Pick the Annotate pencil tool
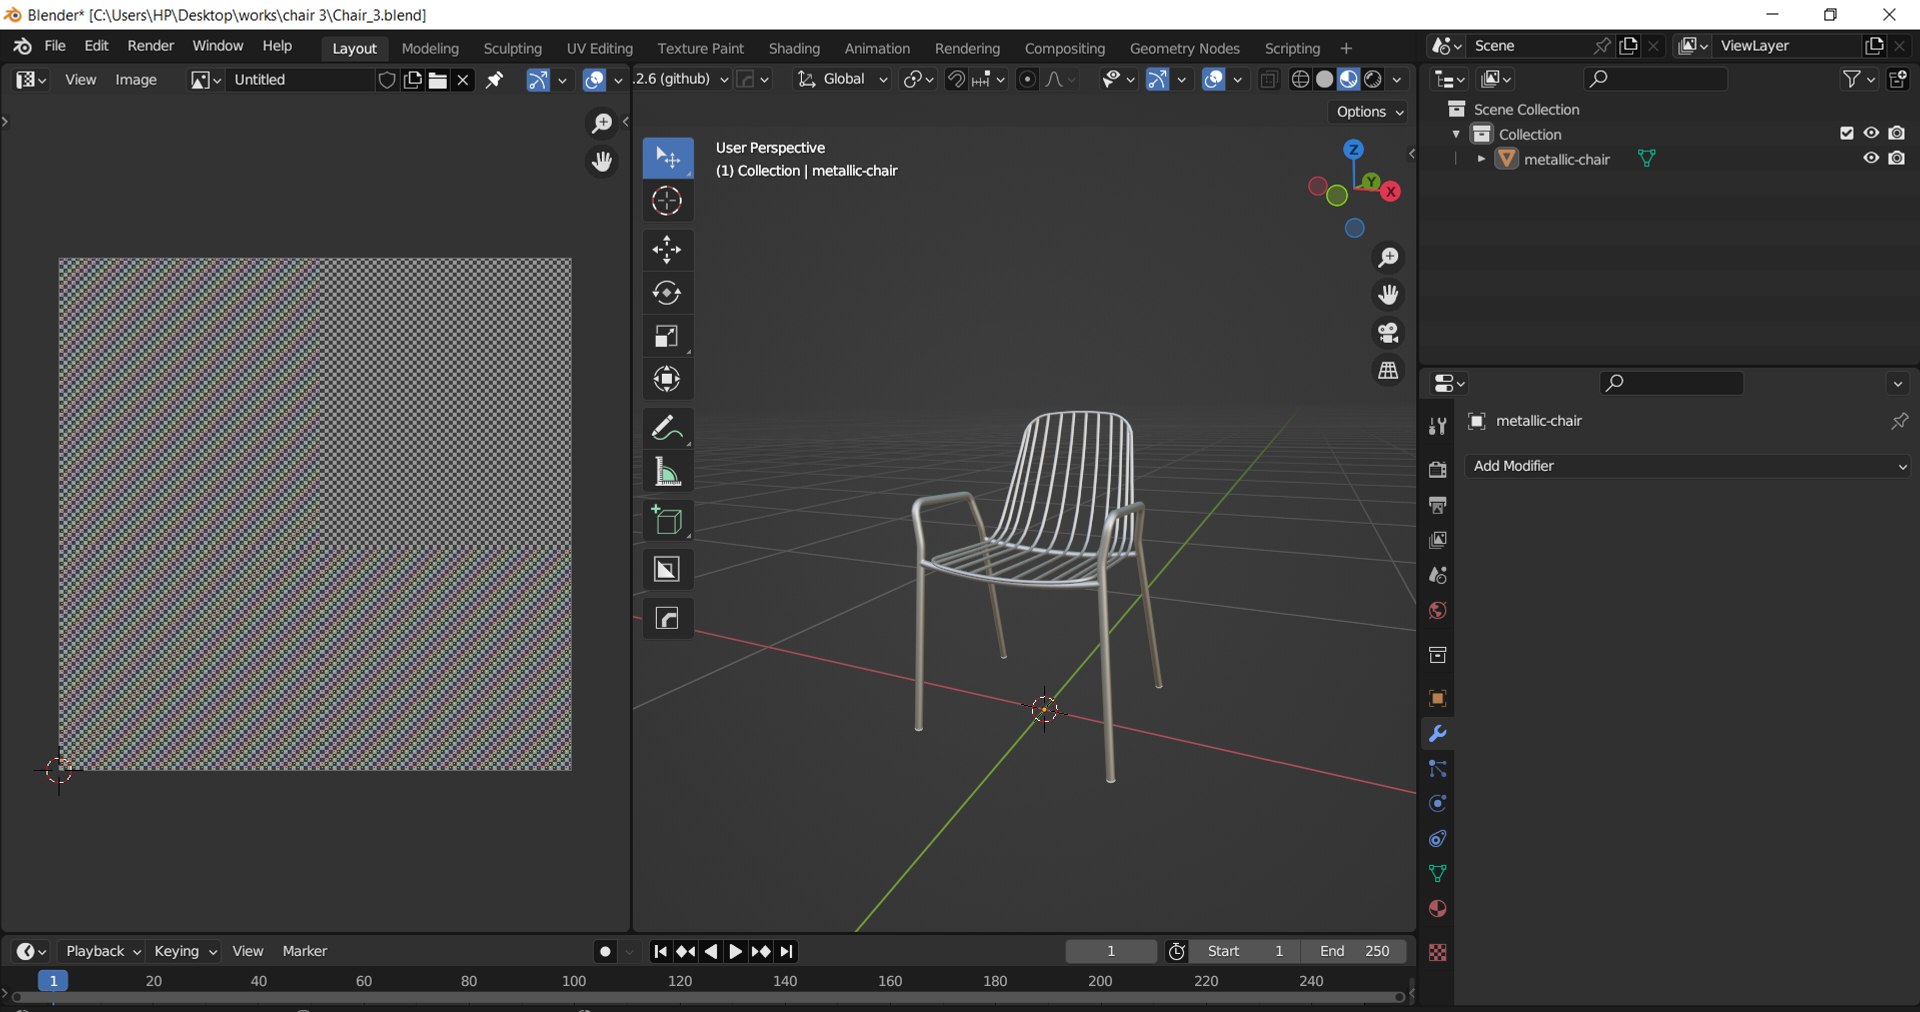Screen dimensions: 1920x1012 click(x=667, y=428)
